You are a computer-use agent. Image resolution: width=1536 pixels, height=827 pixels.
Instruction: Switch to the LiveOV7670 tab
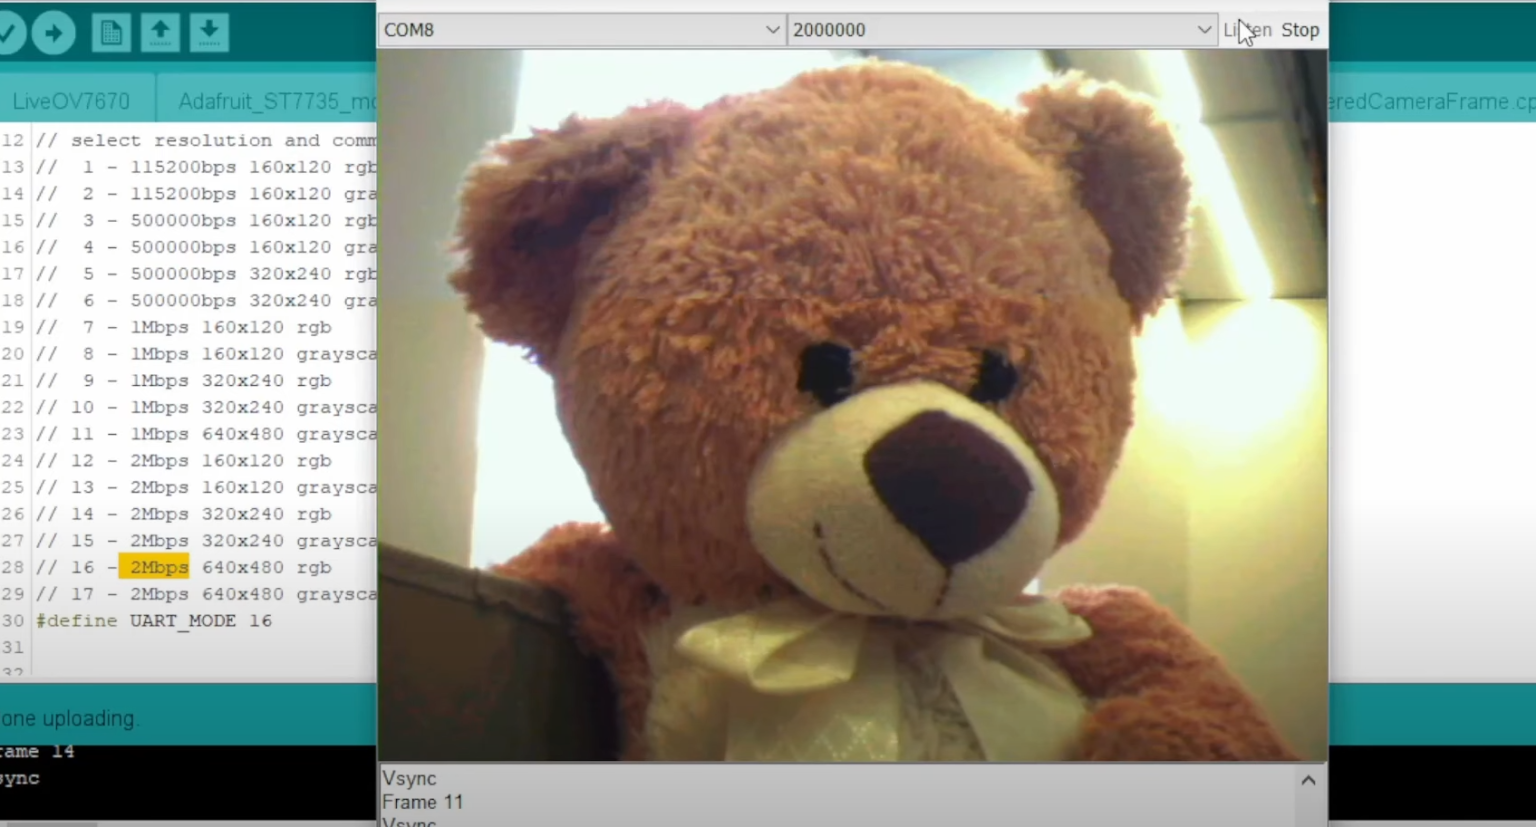click(x=72, y=101)
